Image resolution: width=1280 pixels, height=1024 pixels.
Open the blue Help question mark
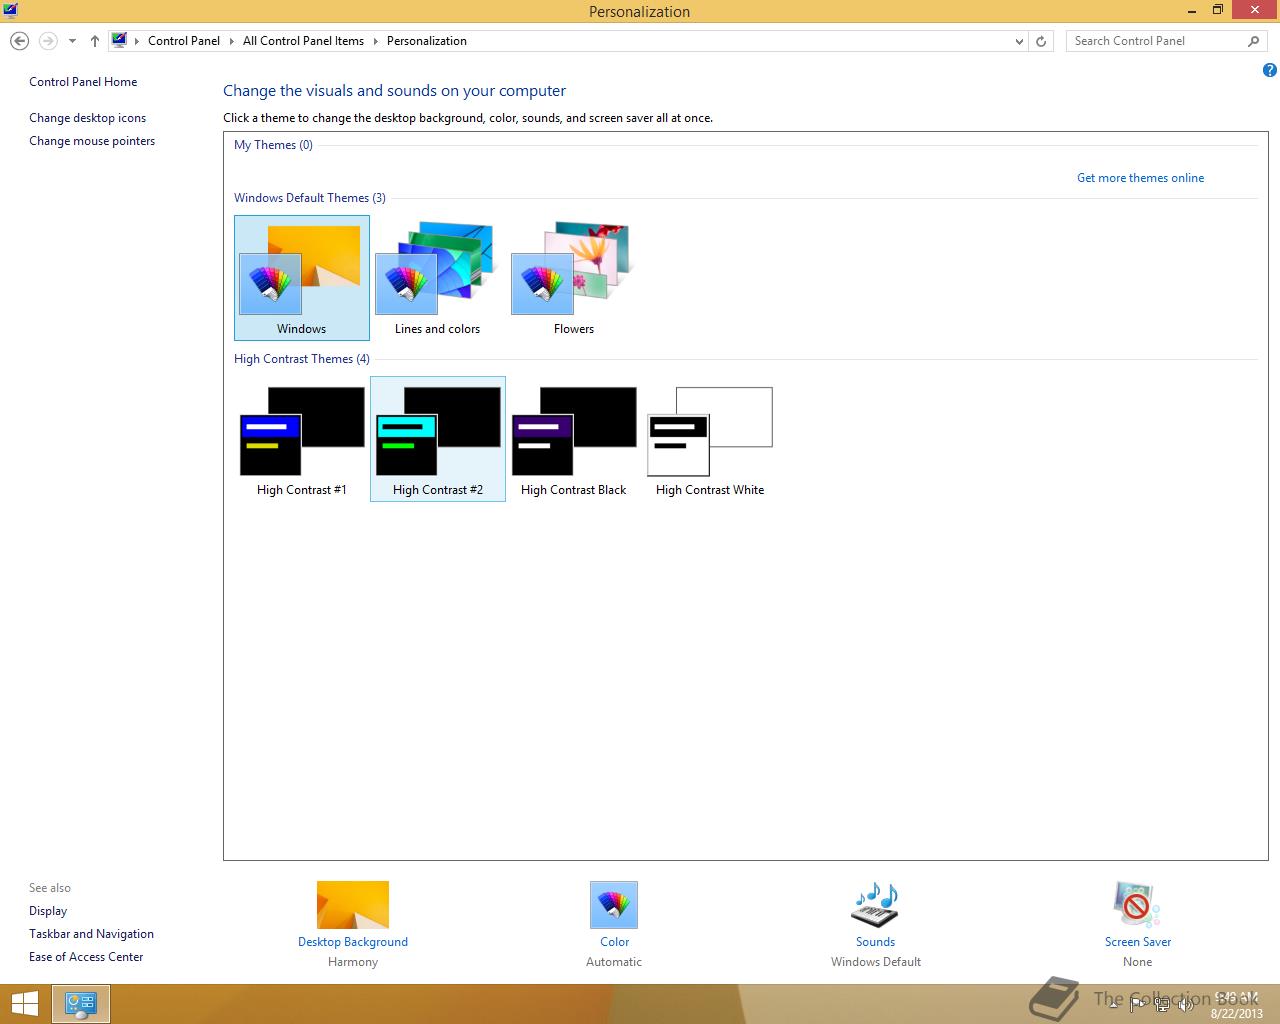click(1270, 70)
